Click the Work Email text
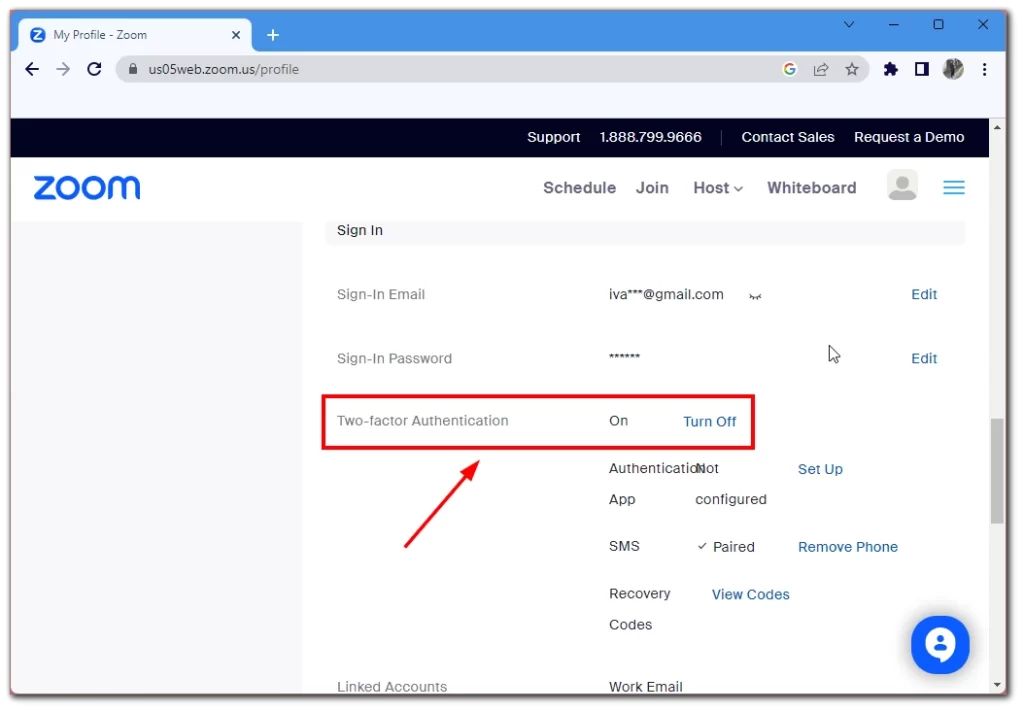 [645, 687]
